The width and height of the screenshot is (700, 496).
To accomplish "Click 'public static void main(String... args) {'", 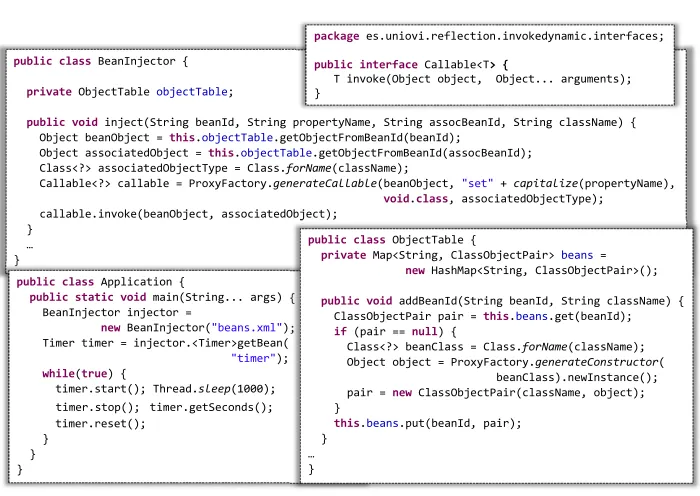I will (162, 297).
